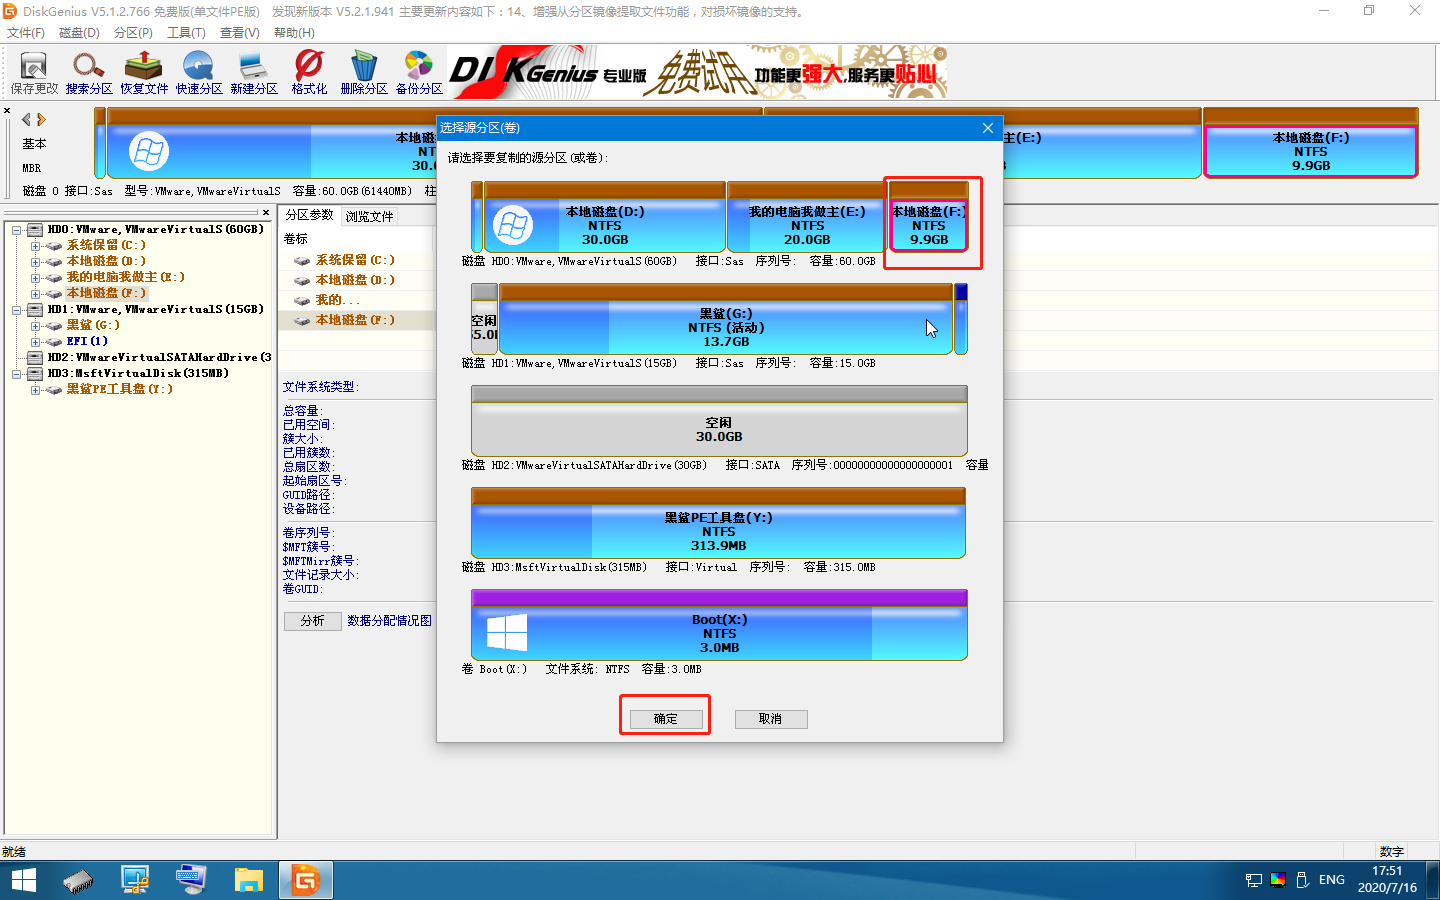The image size is (1440, 900).
Task: Close the 选择源分区 dialog
Action: (x=987, y=128)
